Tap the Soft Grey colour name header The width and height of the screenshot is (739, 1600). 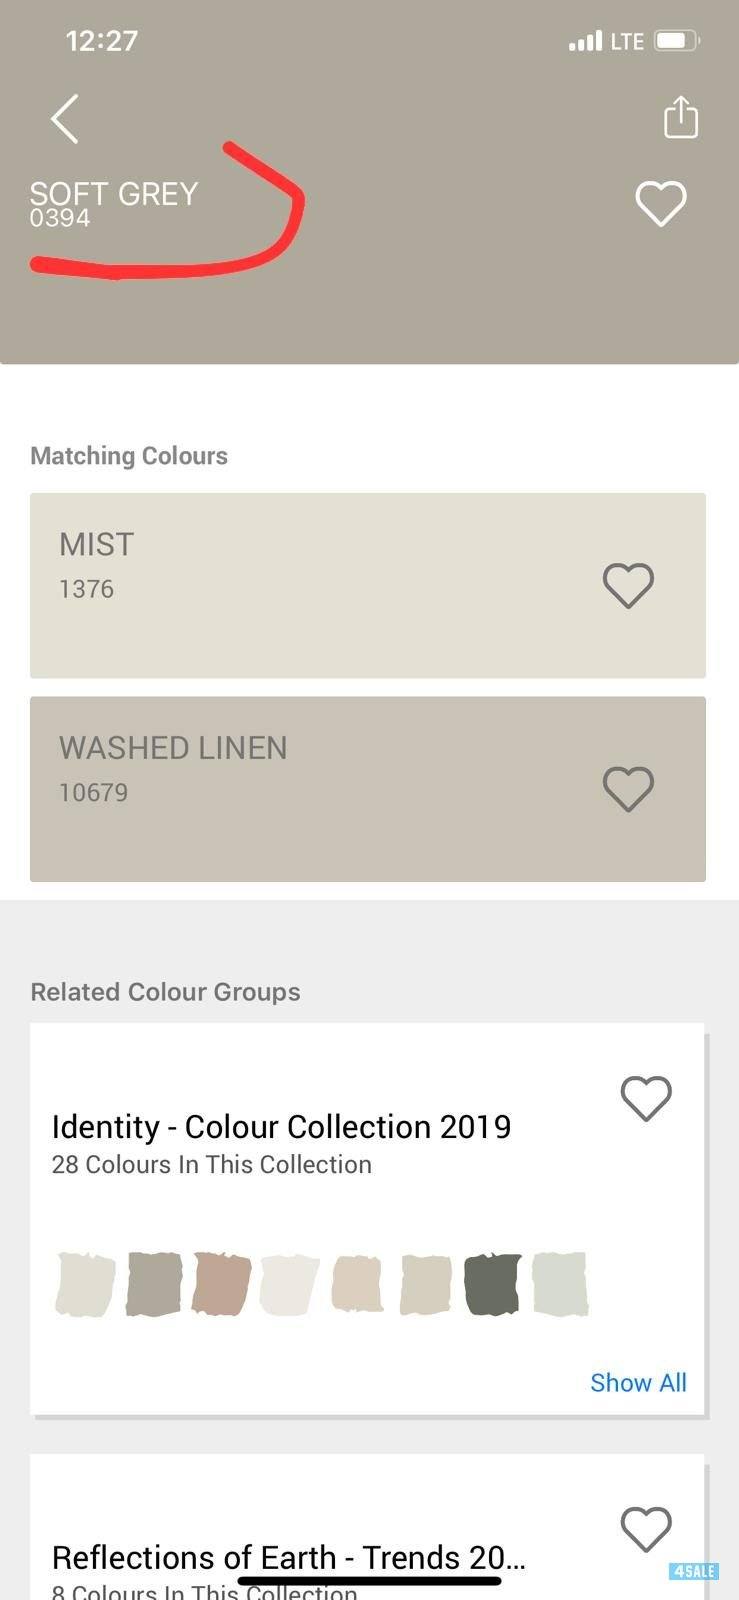[114, 194]
